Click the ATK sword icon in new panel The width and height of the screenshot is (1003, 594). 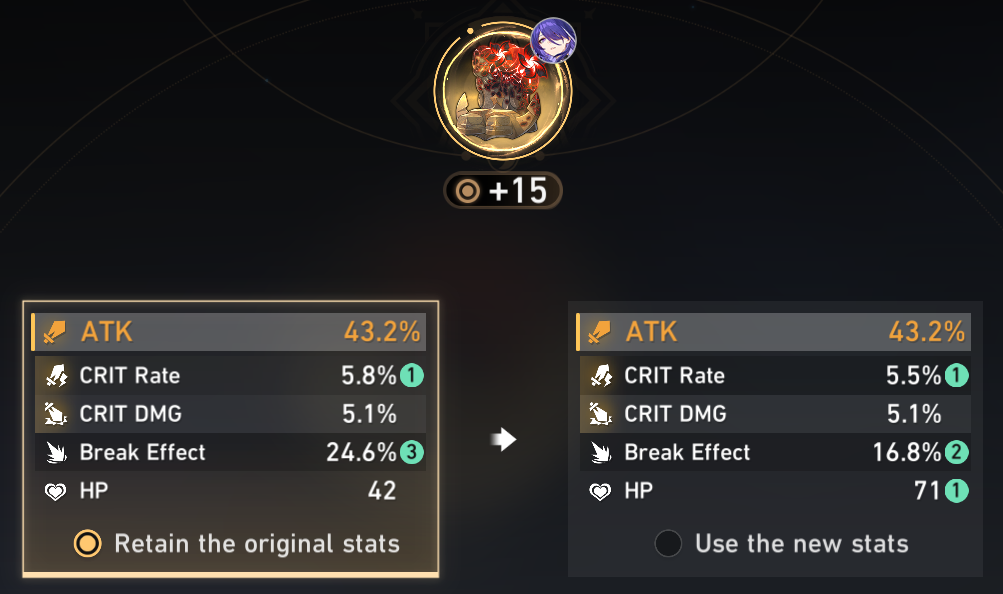(599, 332)
